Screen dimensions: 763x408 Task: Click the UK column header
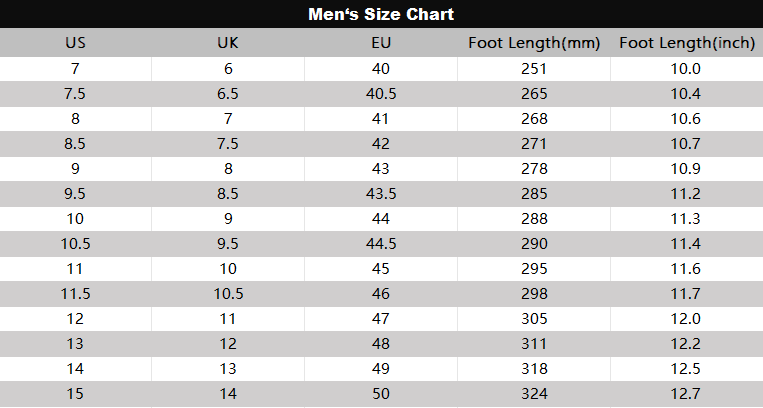pyautogui.click(x=228, y=43)
